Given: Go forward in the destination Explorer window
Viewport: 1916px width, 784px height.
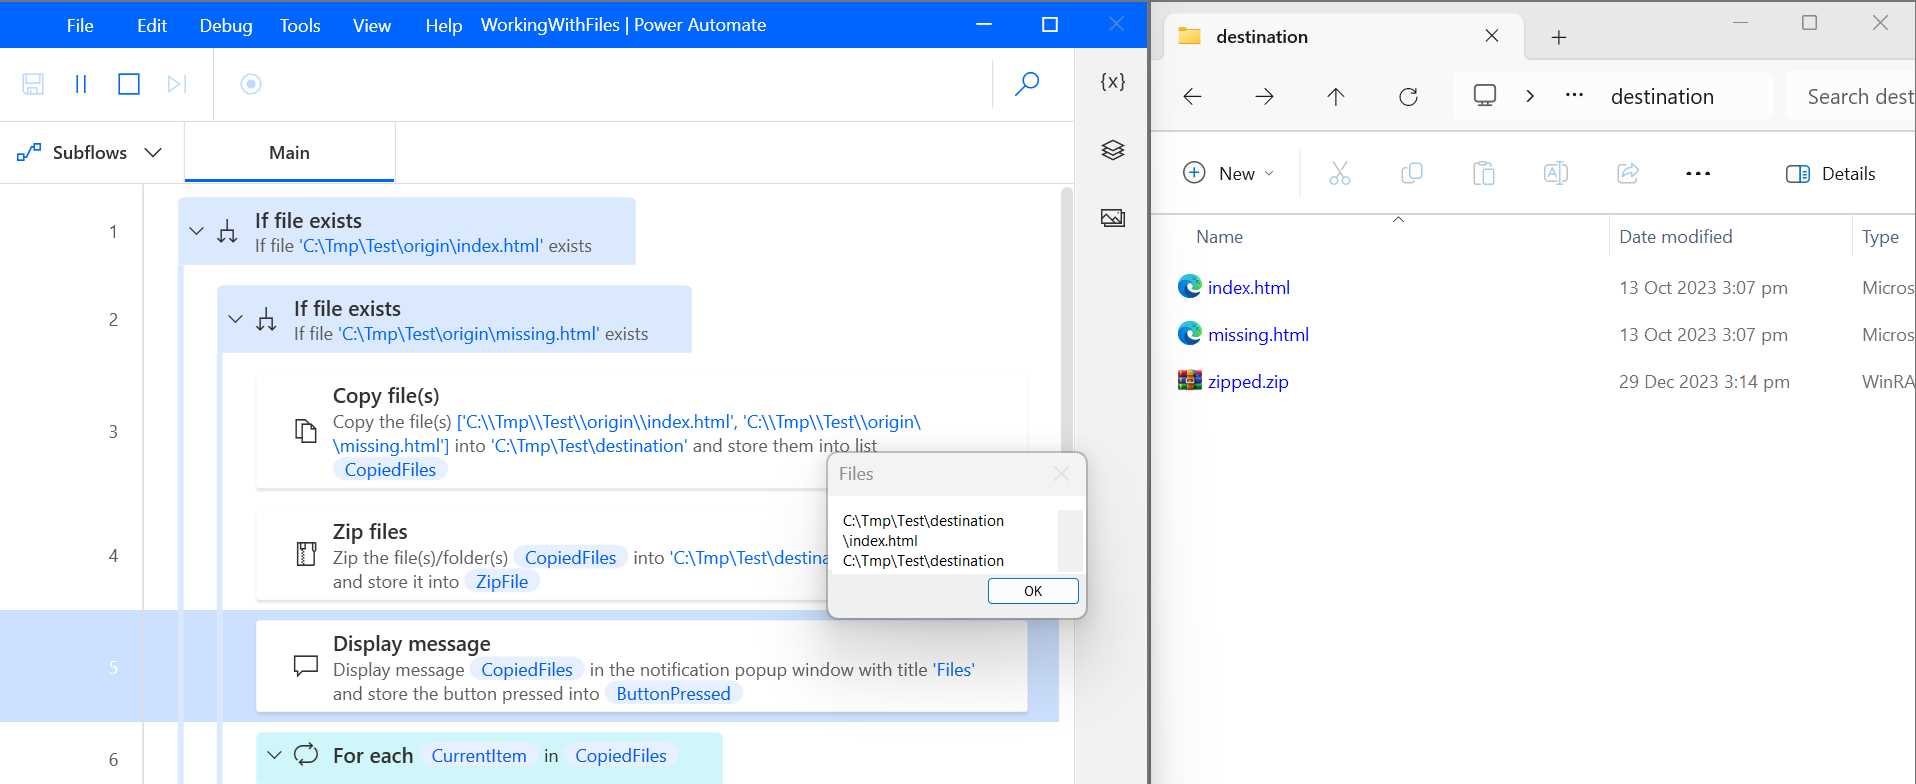Looking at the screenshot, I should [1264, 96].
